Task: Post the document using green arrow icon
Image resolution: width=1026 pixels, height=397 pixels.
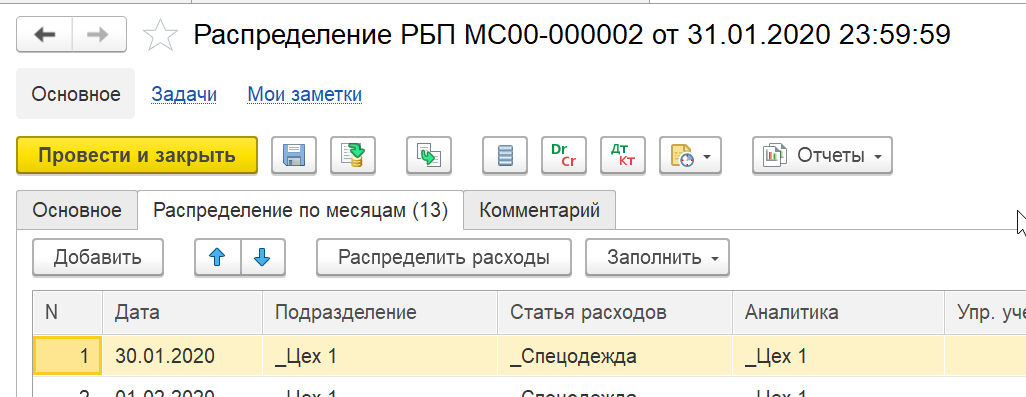Action: click(x=353, y=155)
